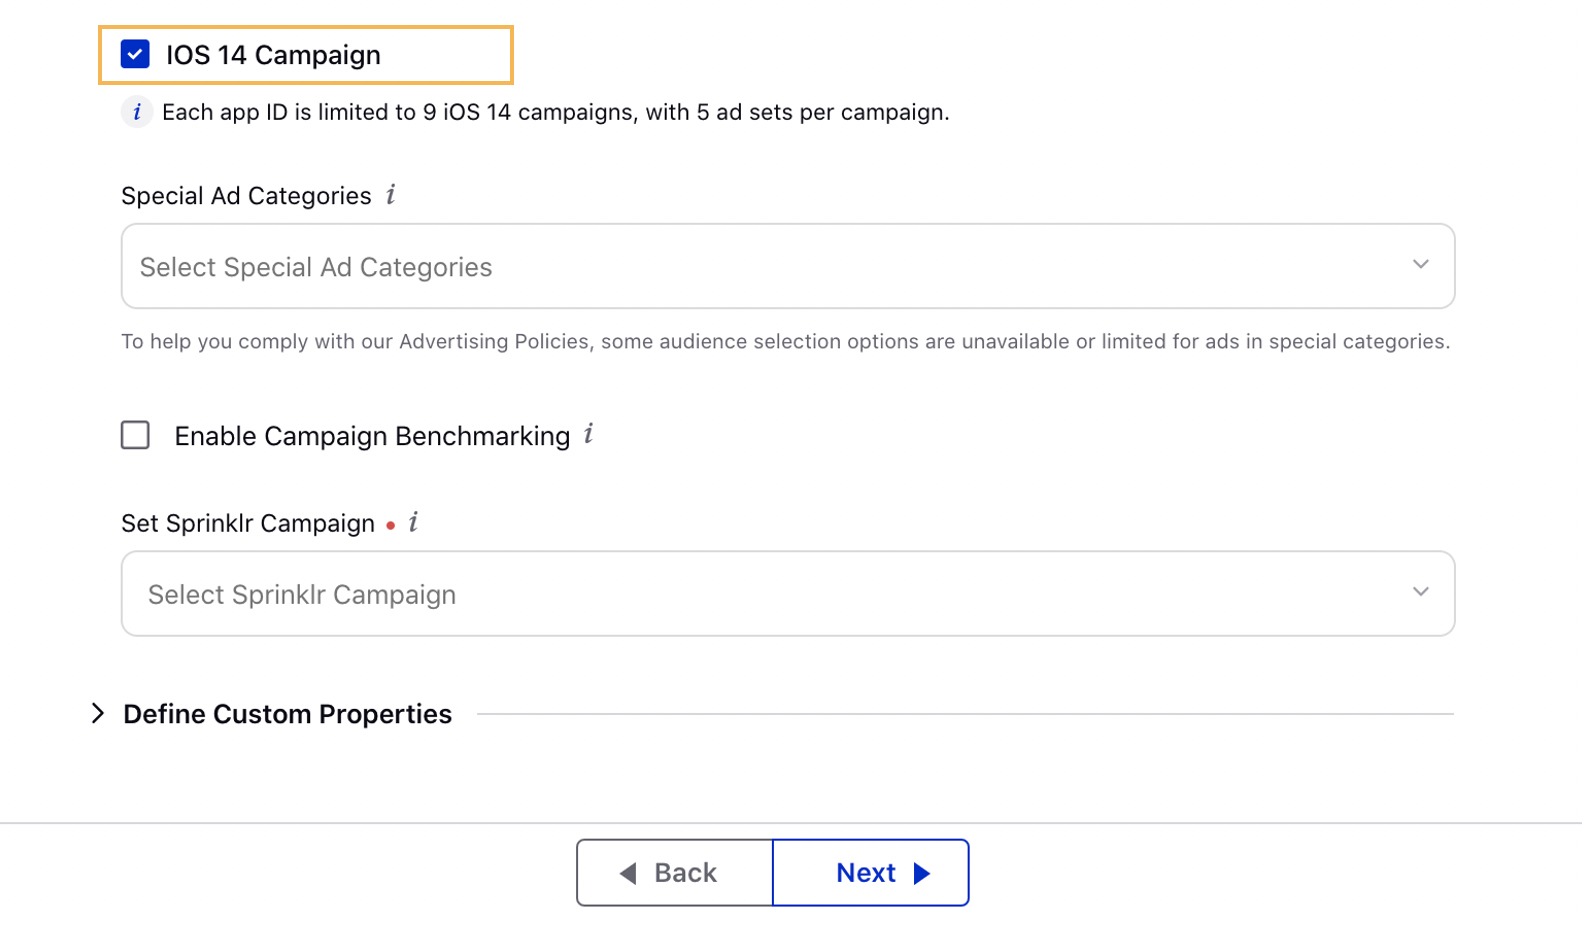
Task: Click the IOS 14 Campaign label text
Action: click(x=273, y=55)
